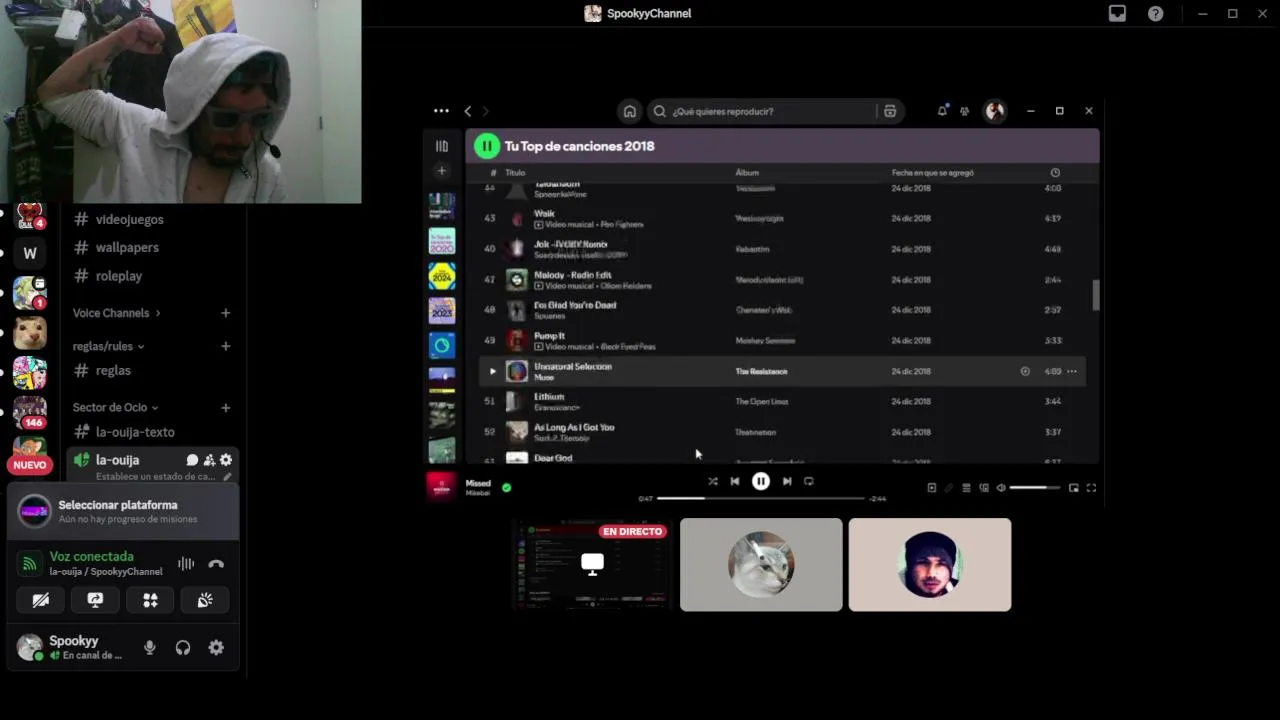Select the cat avatar participant tile
This screenshot has width=1280, height=720.
click(x=761, y=564)
